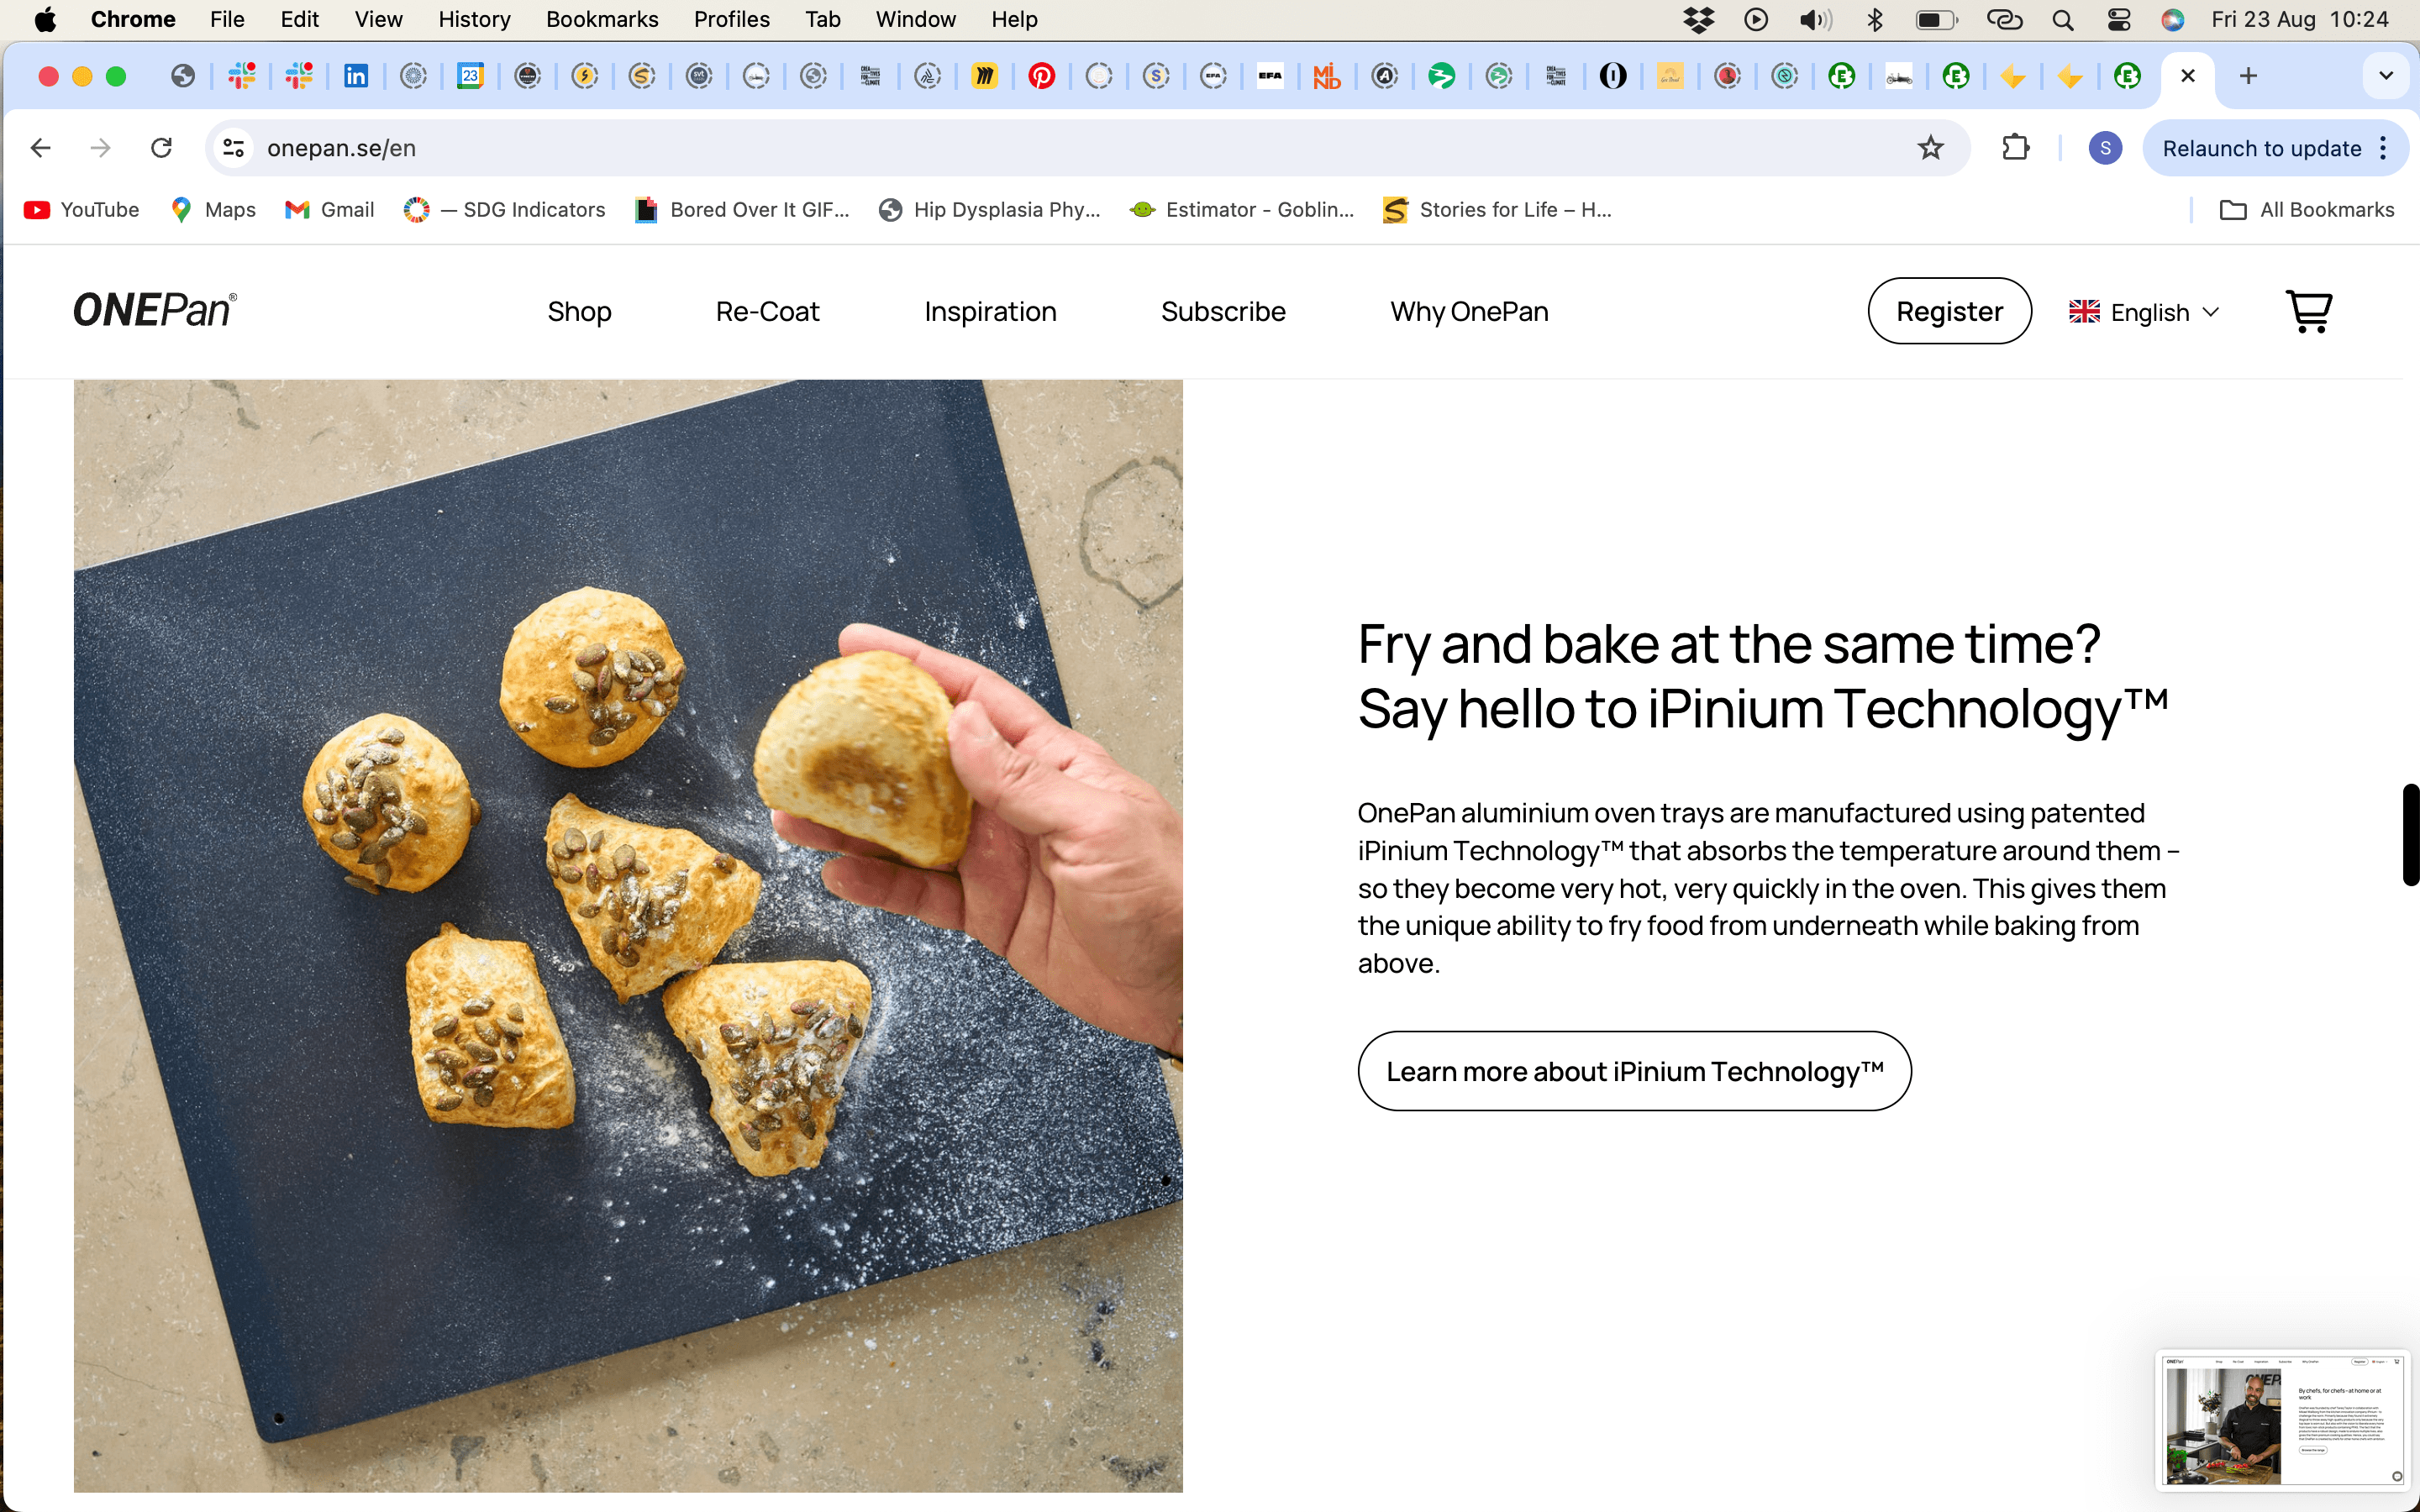This screenshot has height=1512, width=2420.
Task: Click the page's vertical scrollbar thumb
Action: (2411, 835)
